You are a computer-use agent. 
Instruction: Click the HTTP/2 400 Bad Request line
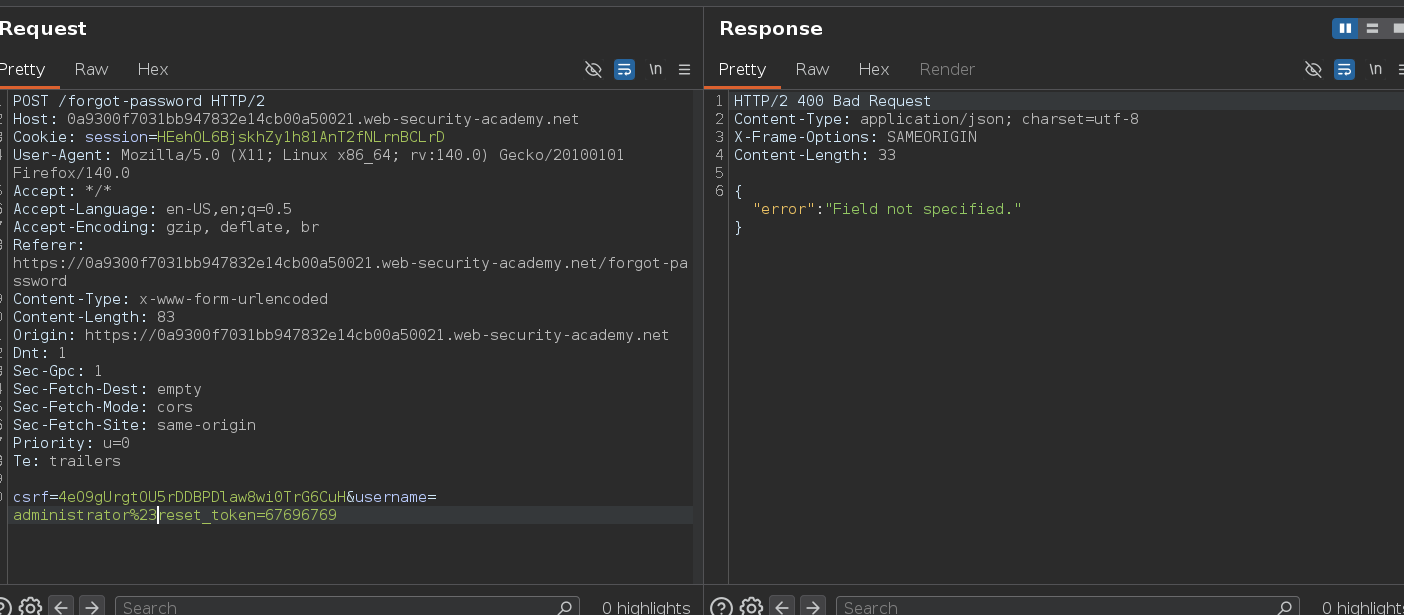pyautogui.click(x=832, y=101)
